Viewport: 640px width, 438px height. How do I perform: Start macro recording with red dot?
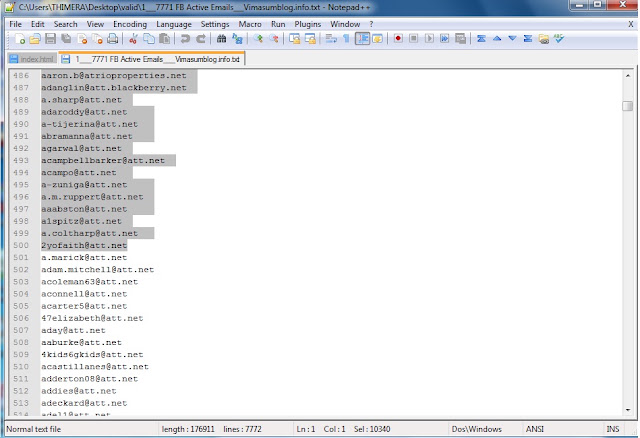pos(398,39)
